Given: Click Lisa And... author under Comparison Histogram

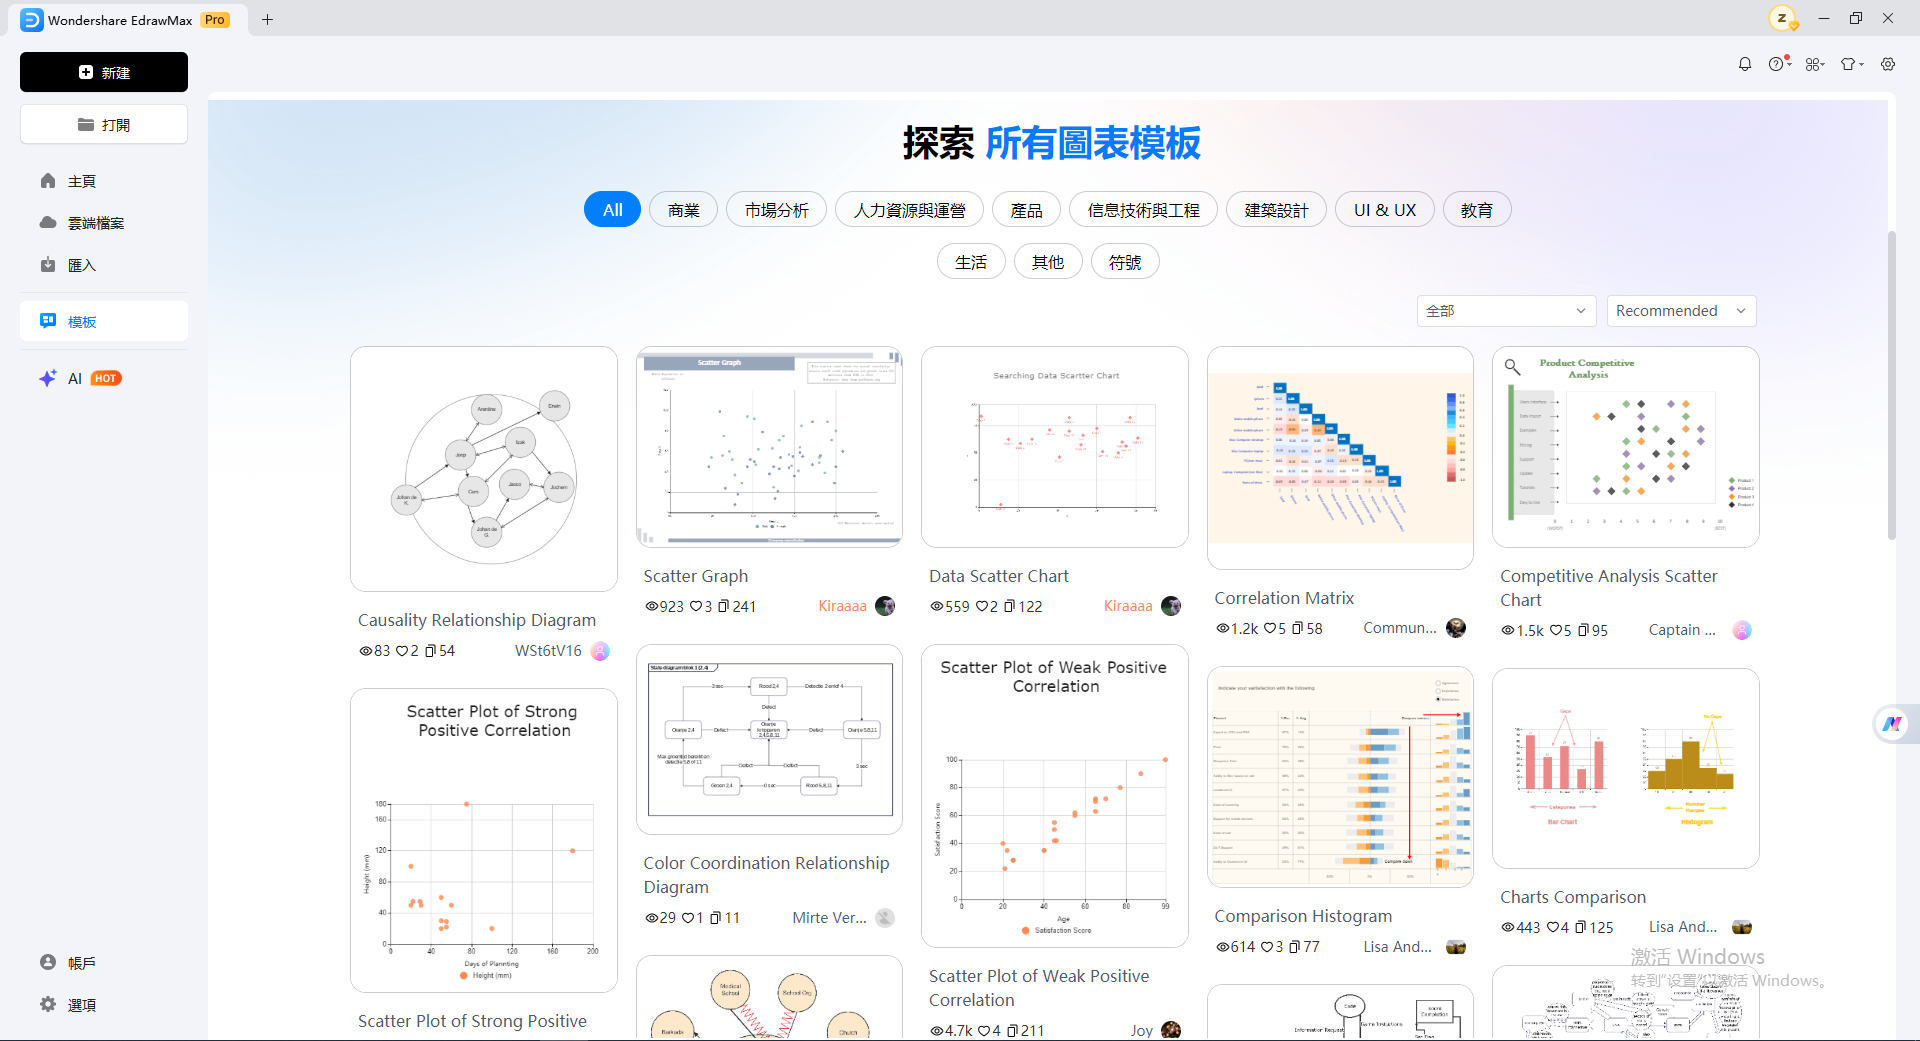Looking at the screenshot, I should point(1397,947).
